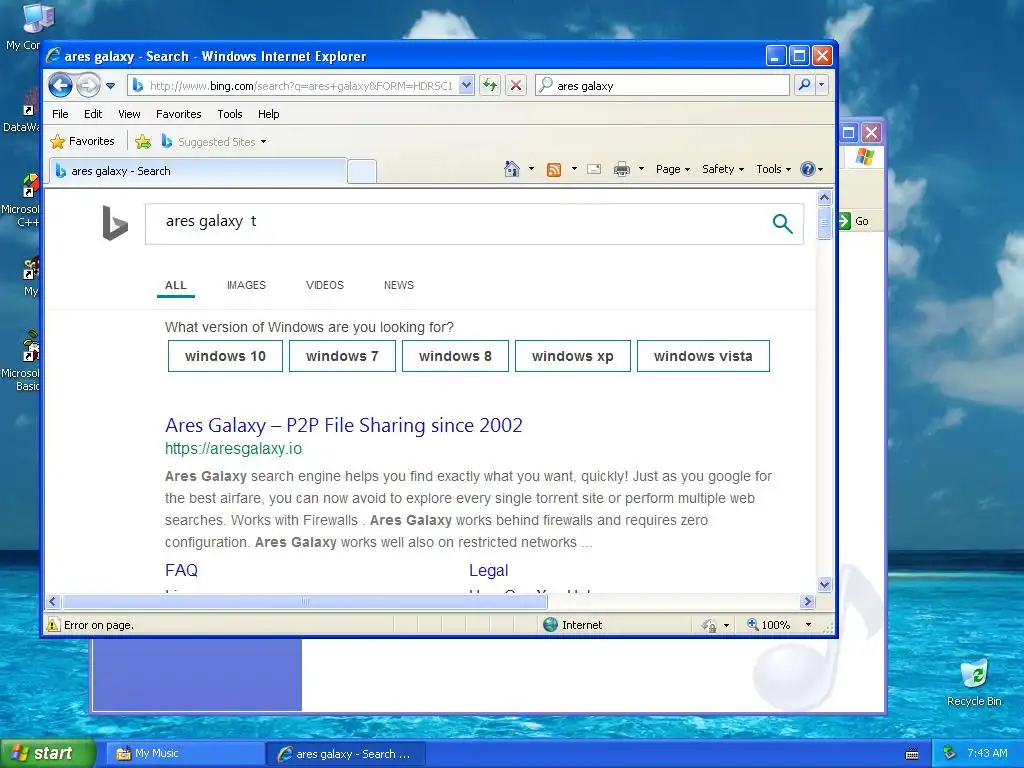Click the horizontal scrollbar right arrow
Image resolution: width=1024 pixels, height=768 pixels.
click(807, 601)
